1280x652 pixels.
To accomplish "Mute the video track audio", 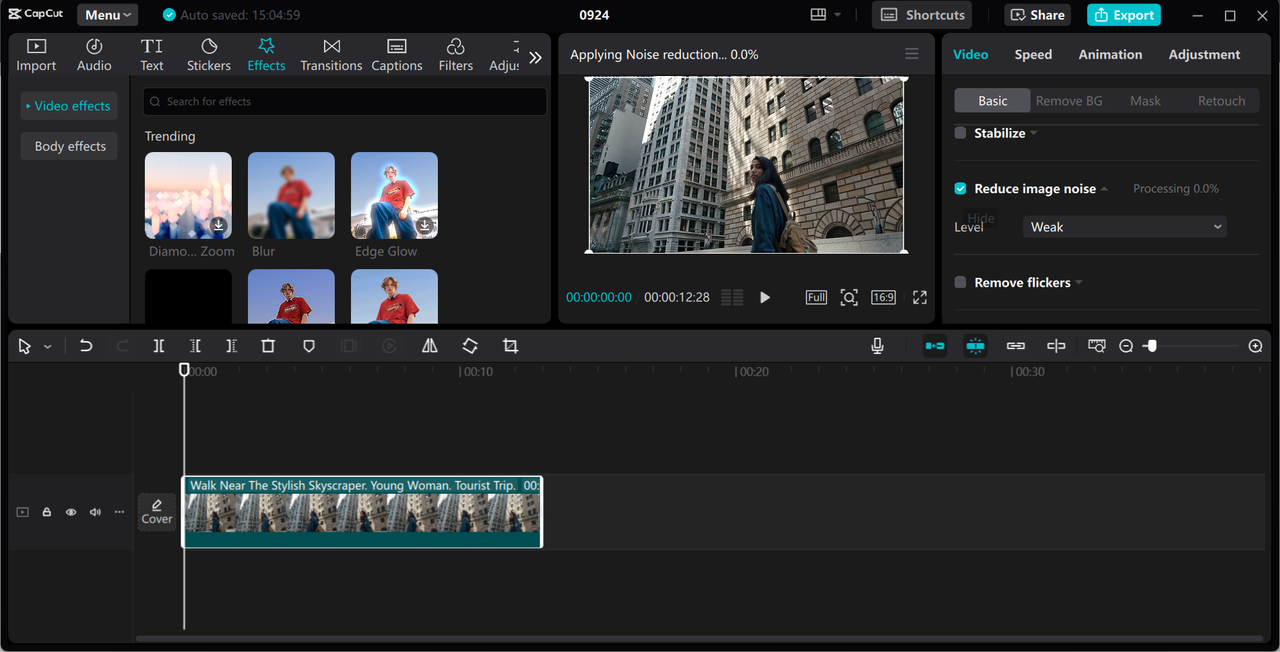I will pyautogui.click(x=95, y=512).
